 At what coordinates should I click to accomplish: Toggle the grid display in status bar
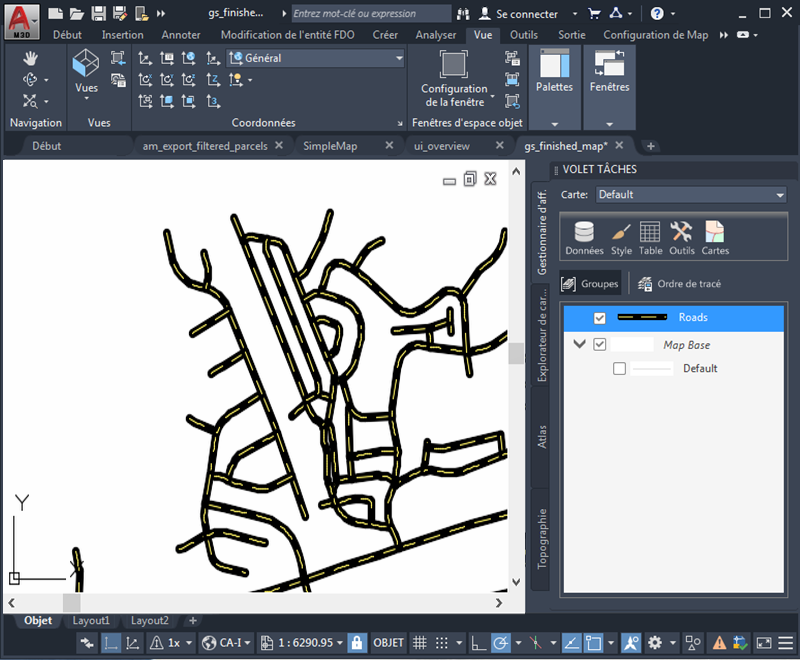(x=419, y=643)
